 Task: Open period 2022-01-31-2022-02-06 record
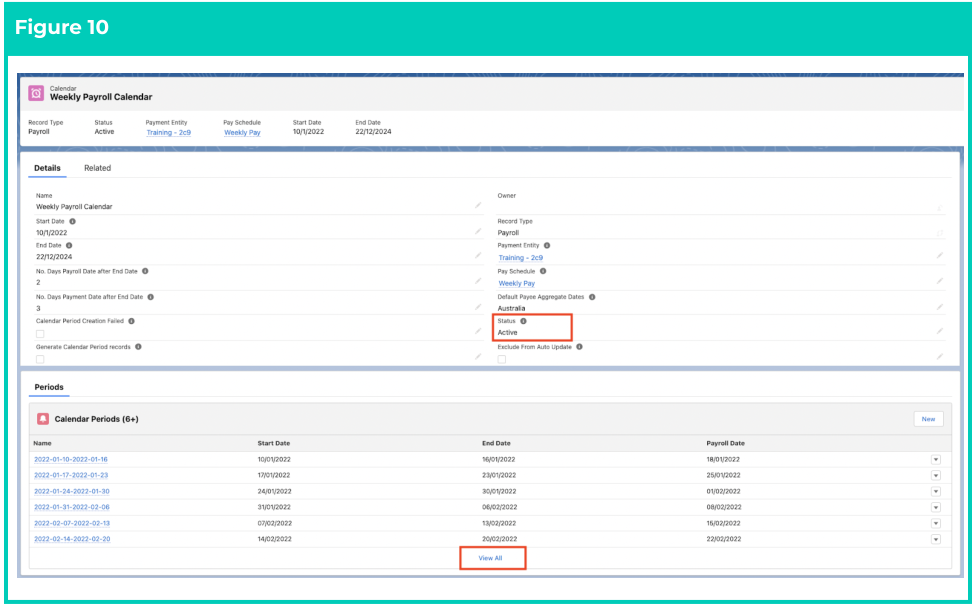click(x=72, y=507)
